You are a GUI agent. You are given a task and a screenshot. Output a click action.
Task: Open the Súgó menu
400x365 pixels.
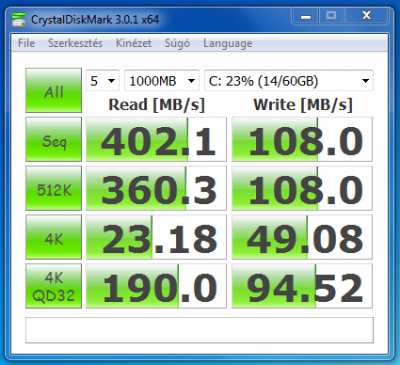(177, 43)
